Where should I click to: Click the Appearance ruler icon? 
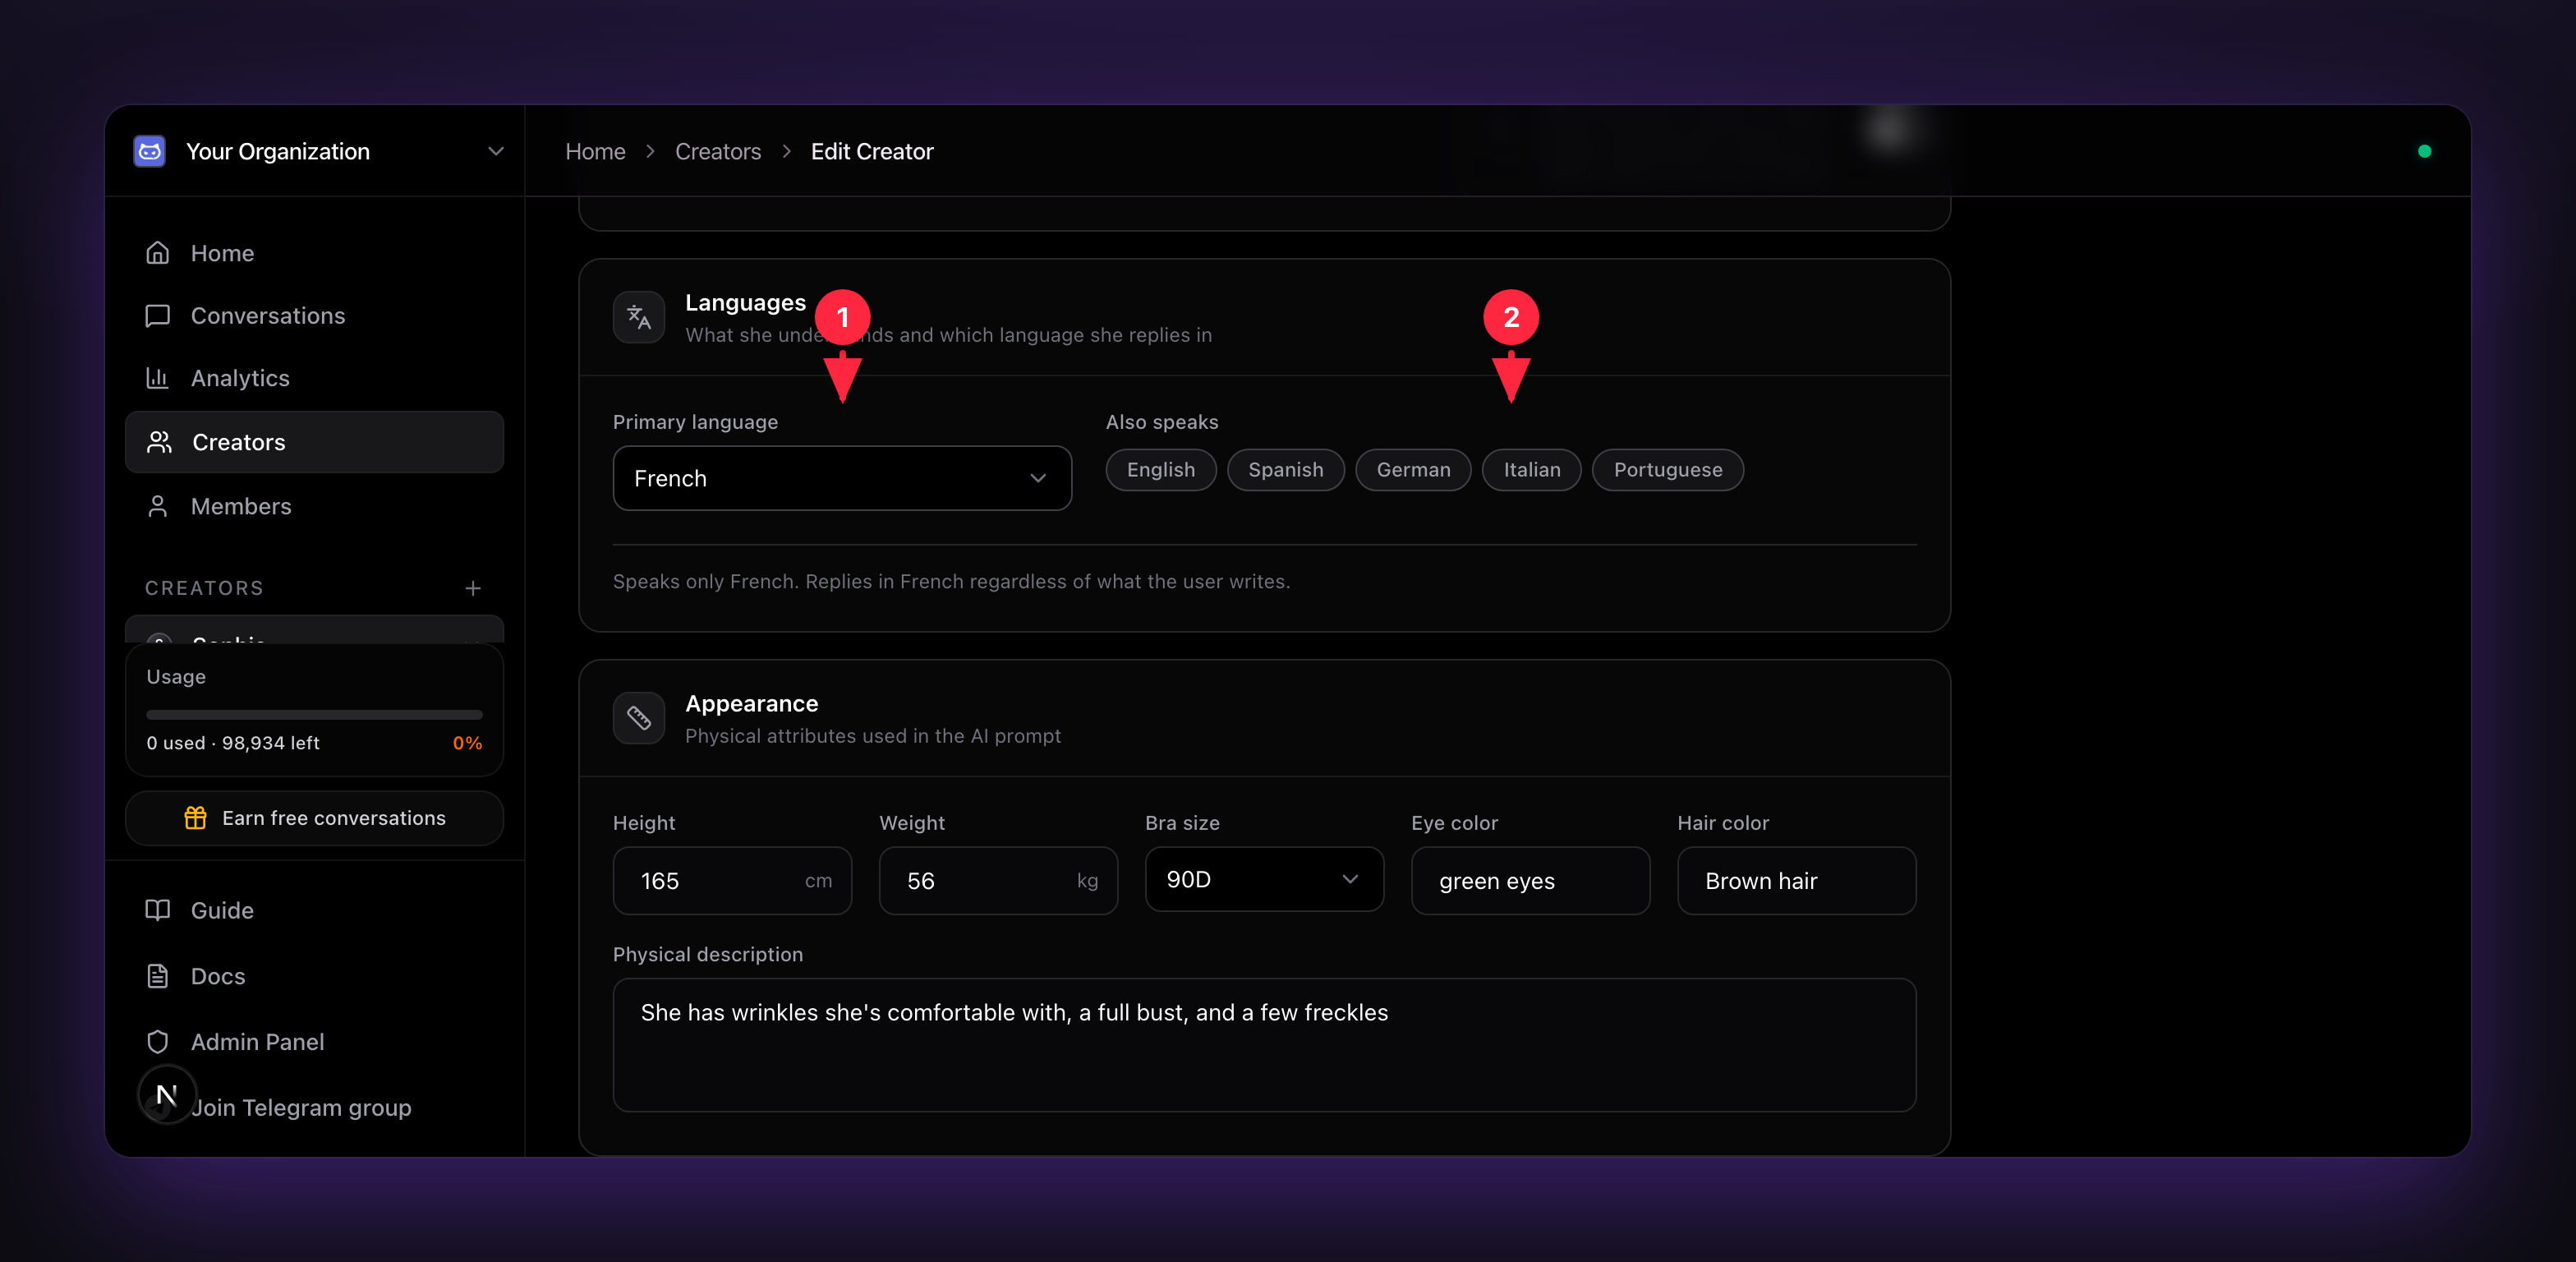639,718
